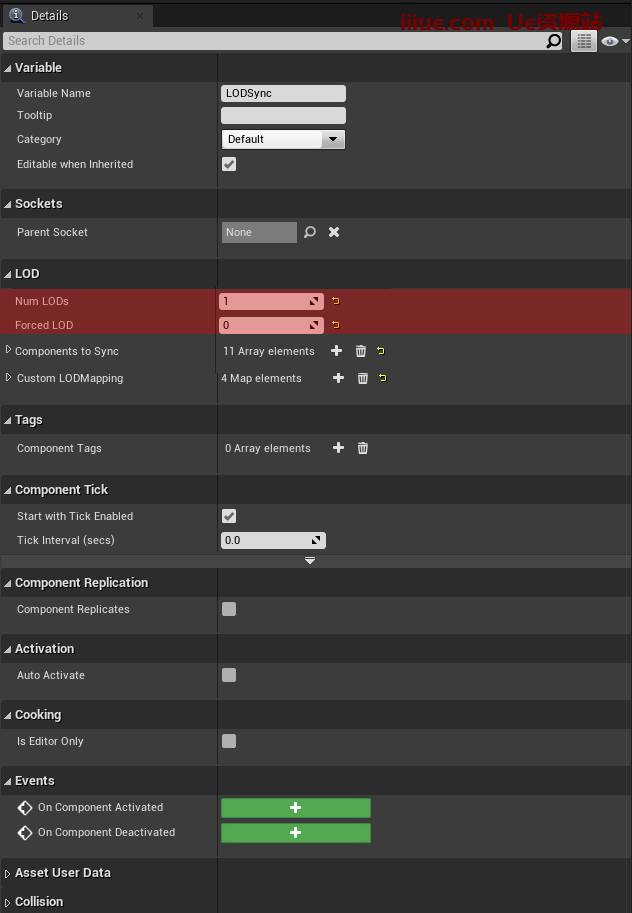Expand the Components to Sync array
Image resolution: width=632 pixels, height=913 pixels.
click(x=9, y=351)
